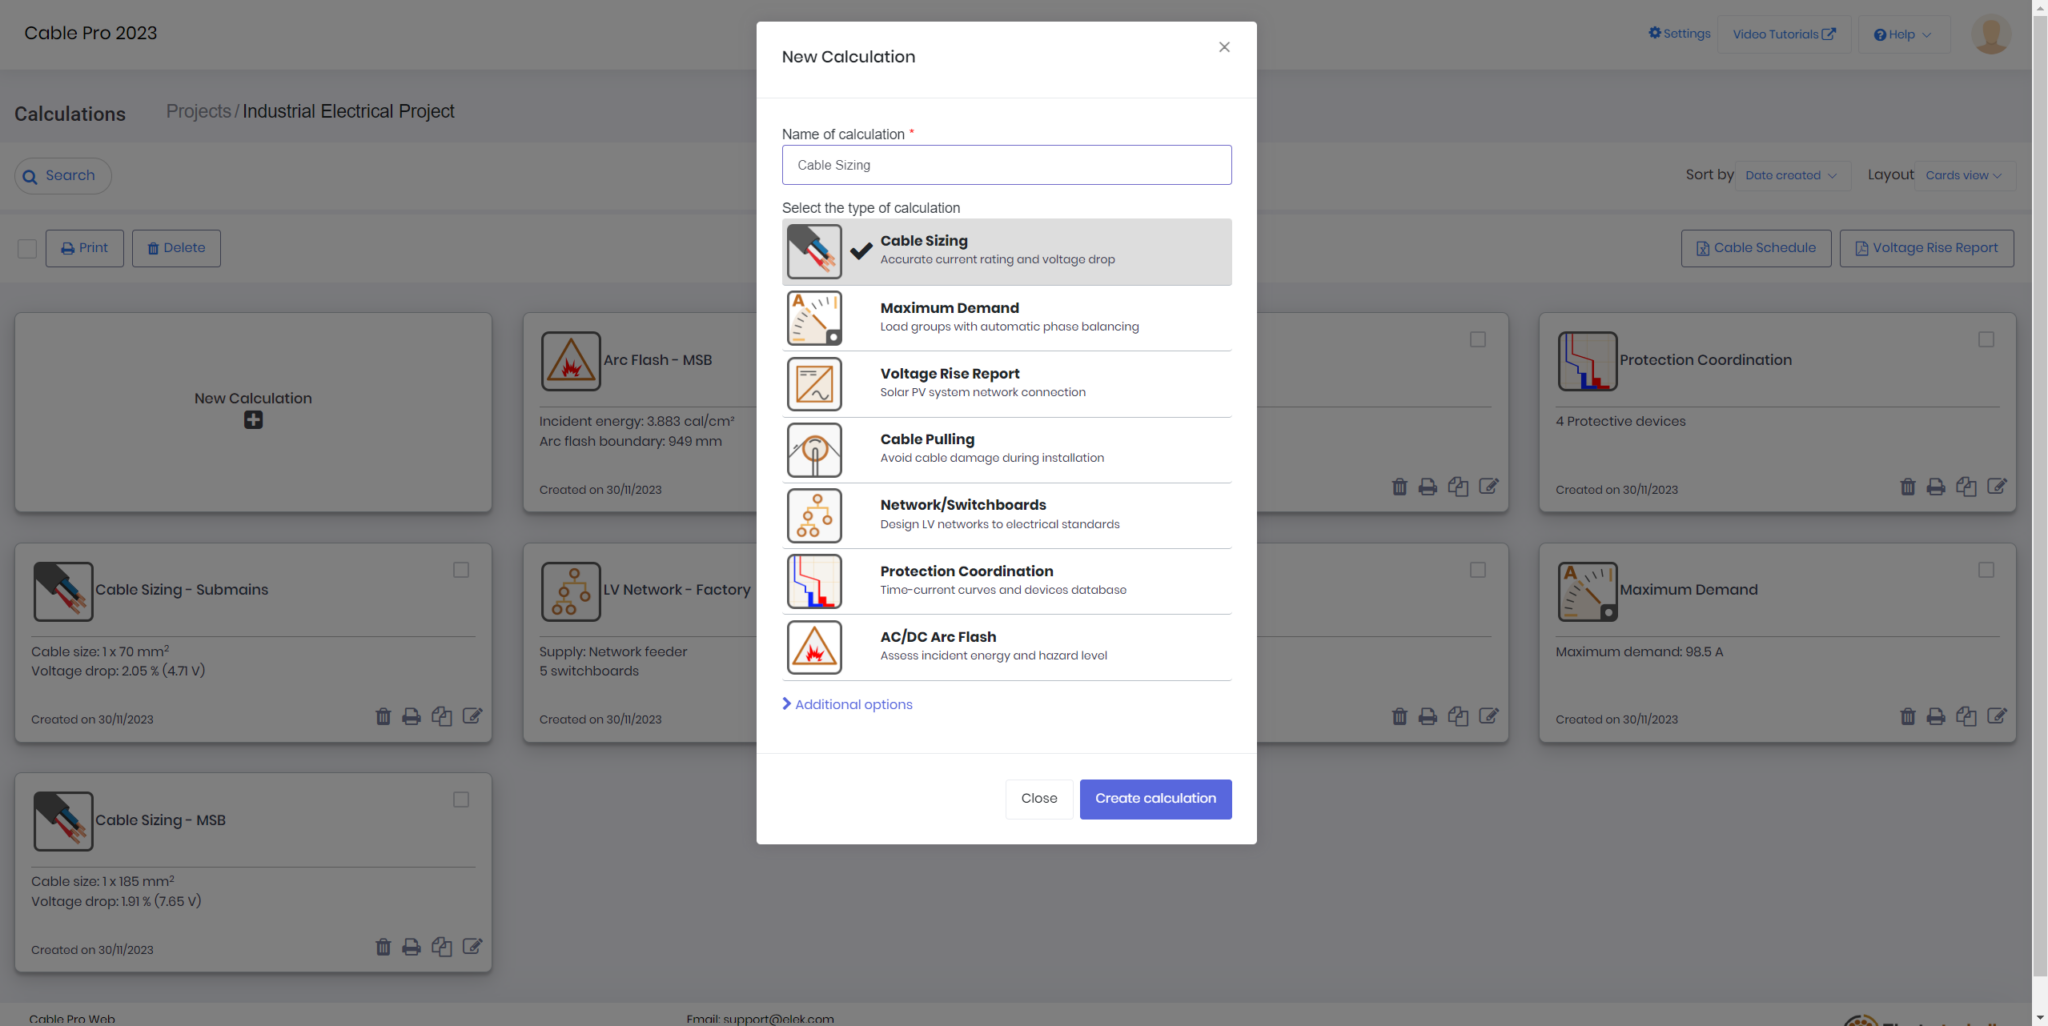Tick the Cable Sizing - Submains checkbox
Viewport: 2048px width, 1026px height.
click(x=461, y=570)
